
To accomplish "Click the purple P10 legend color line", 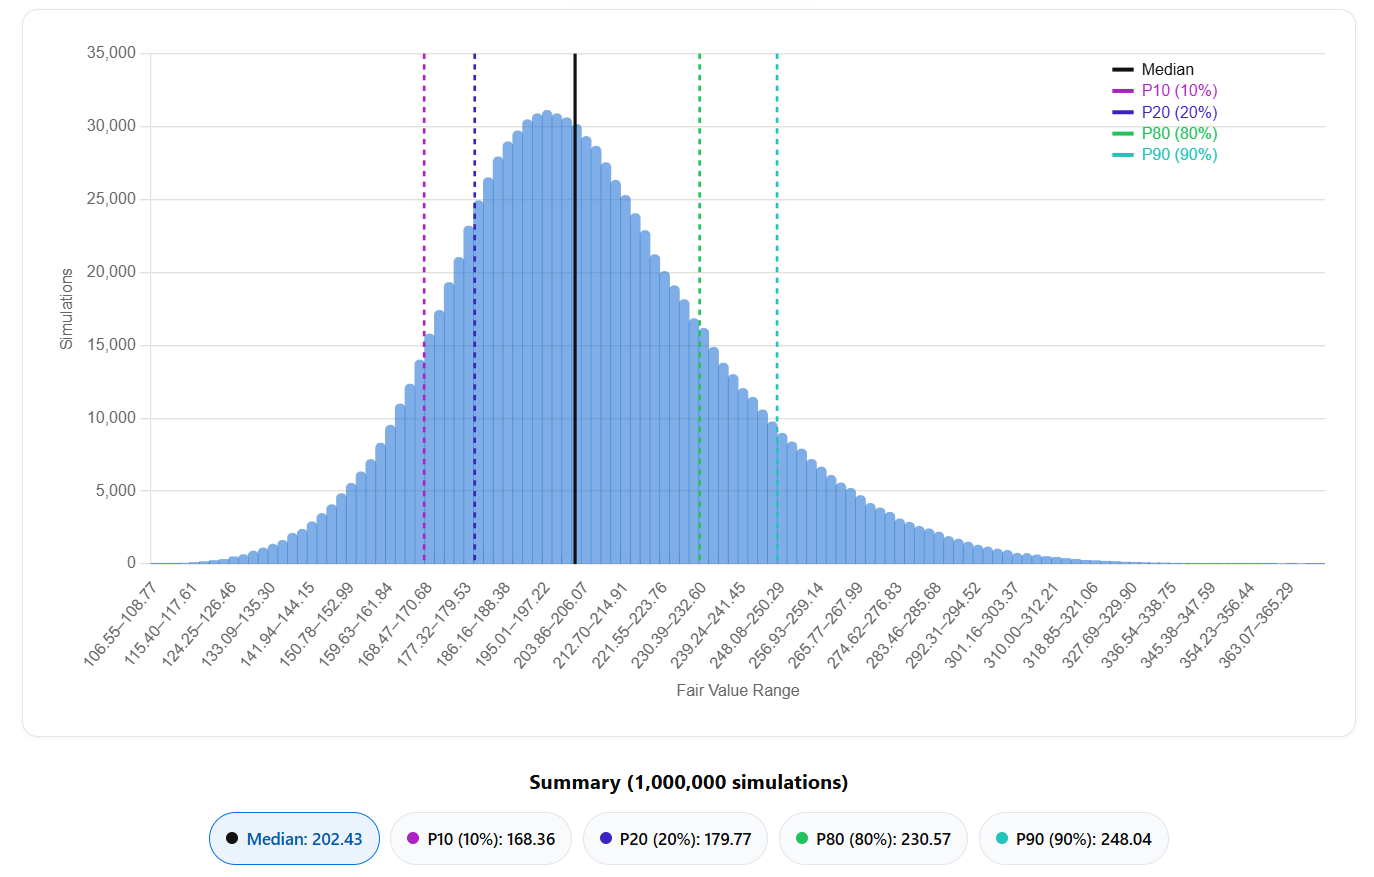I will pyautogui.click(x=1123, y=91).
